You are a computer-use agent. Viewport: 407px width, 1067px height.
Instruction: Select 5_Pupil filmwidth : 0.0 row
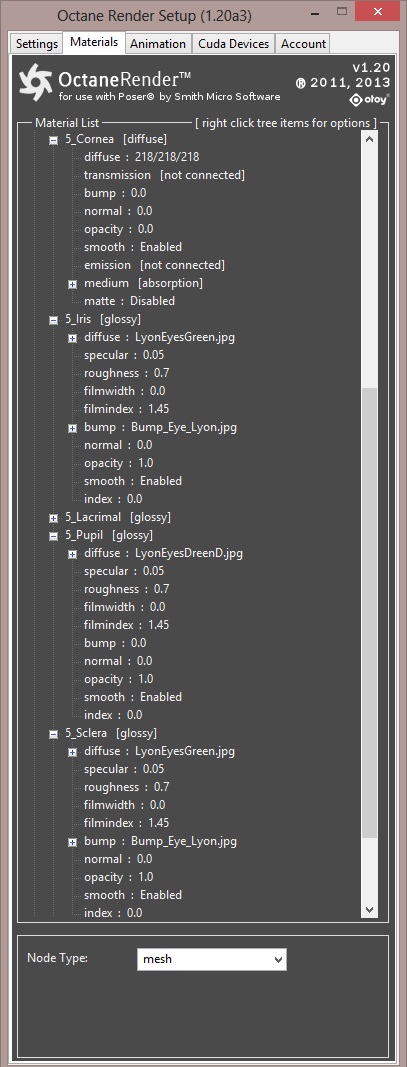(124, 607)
